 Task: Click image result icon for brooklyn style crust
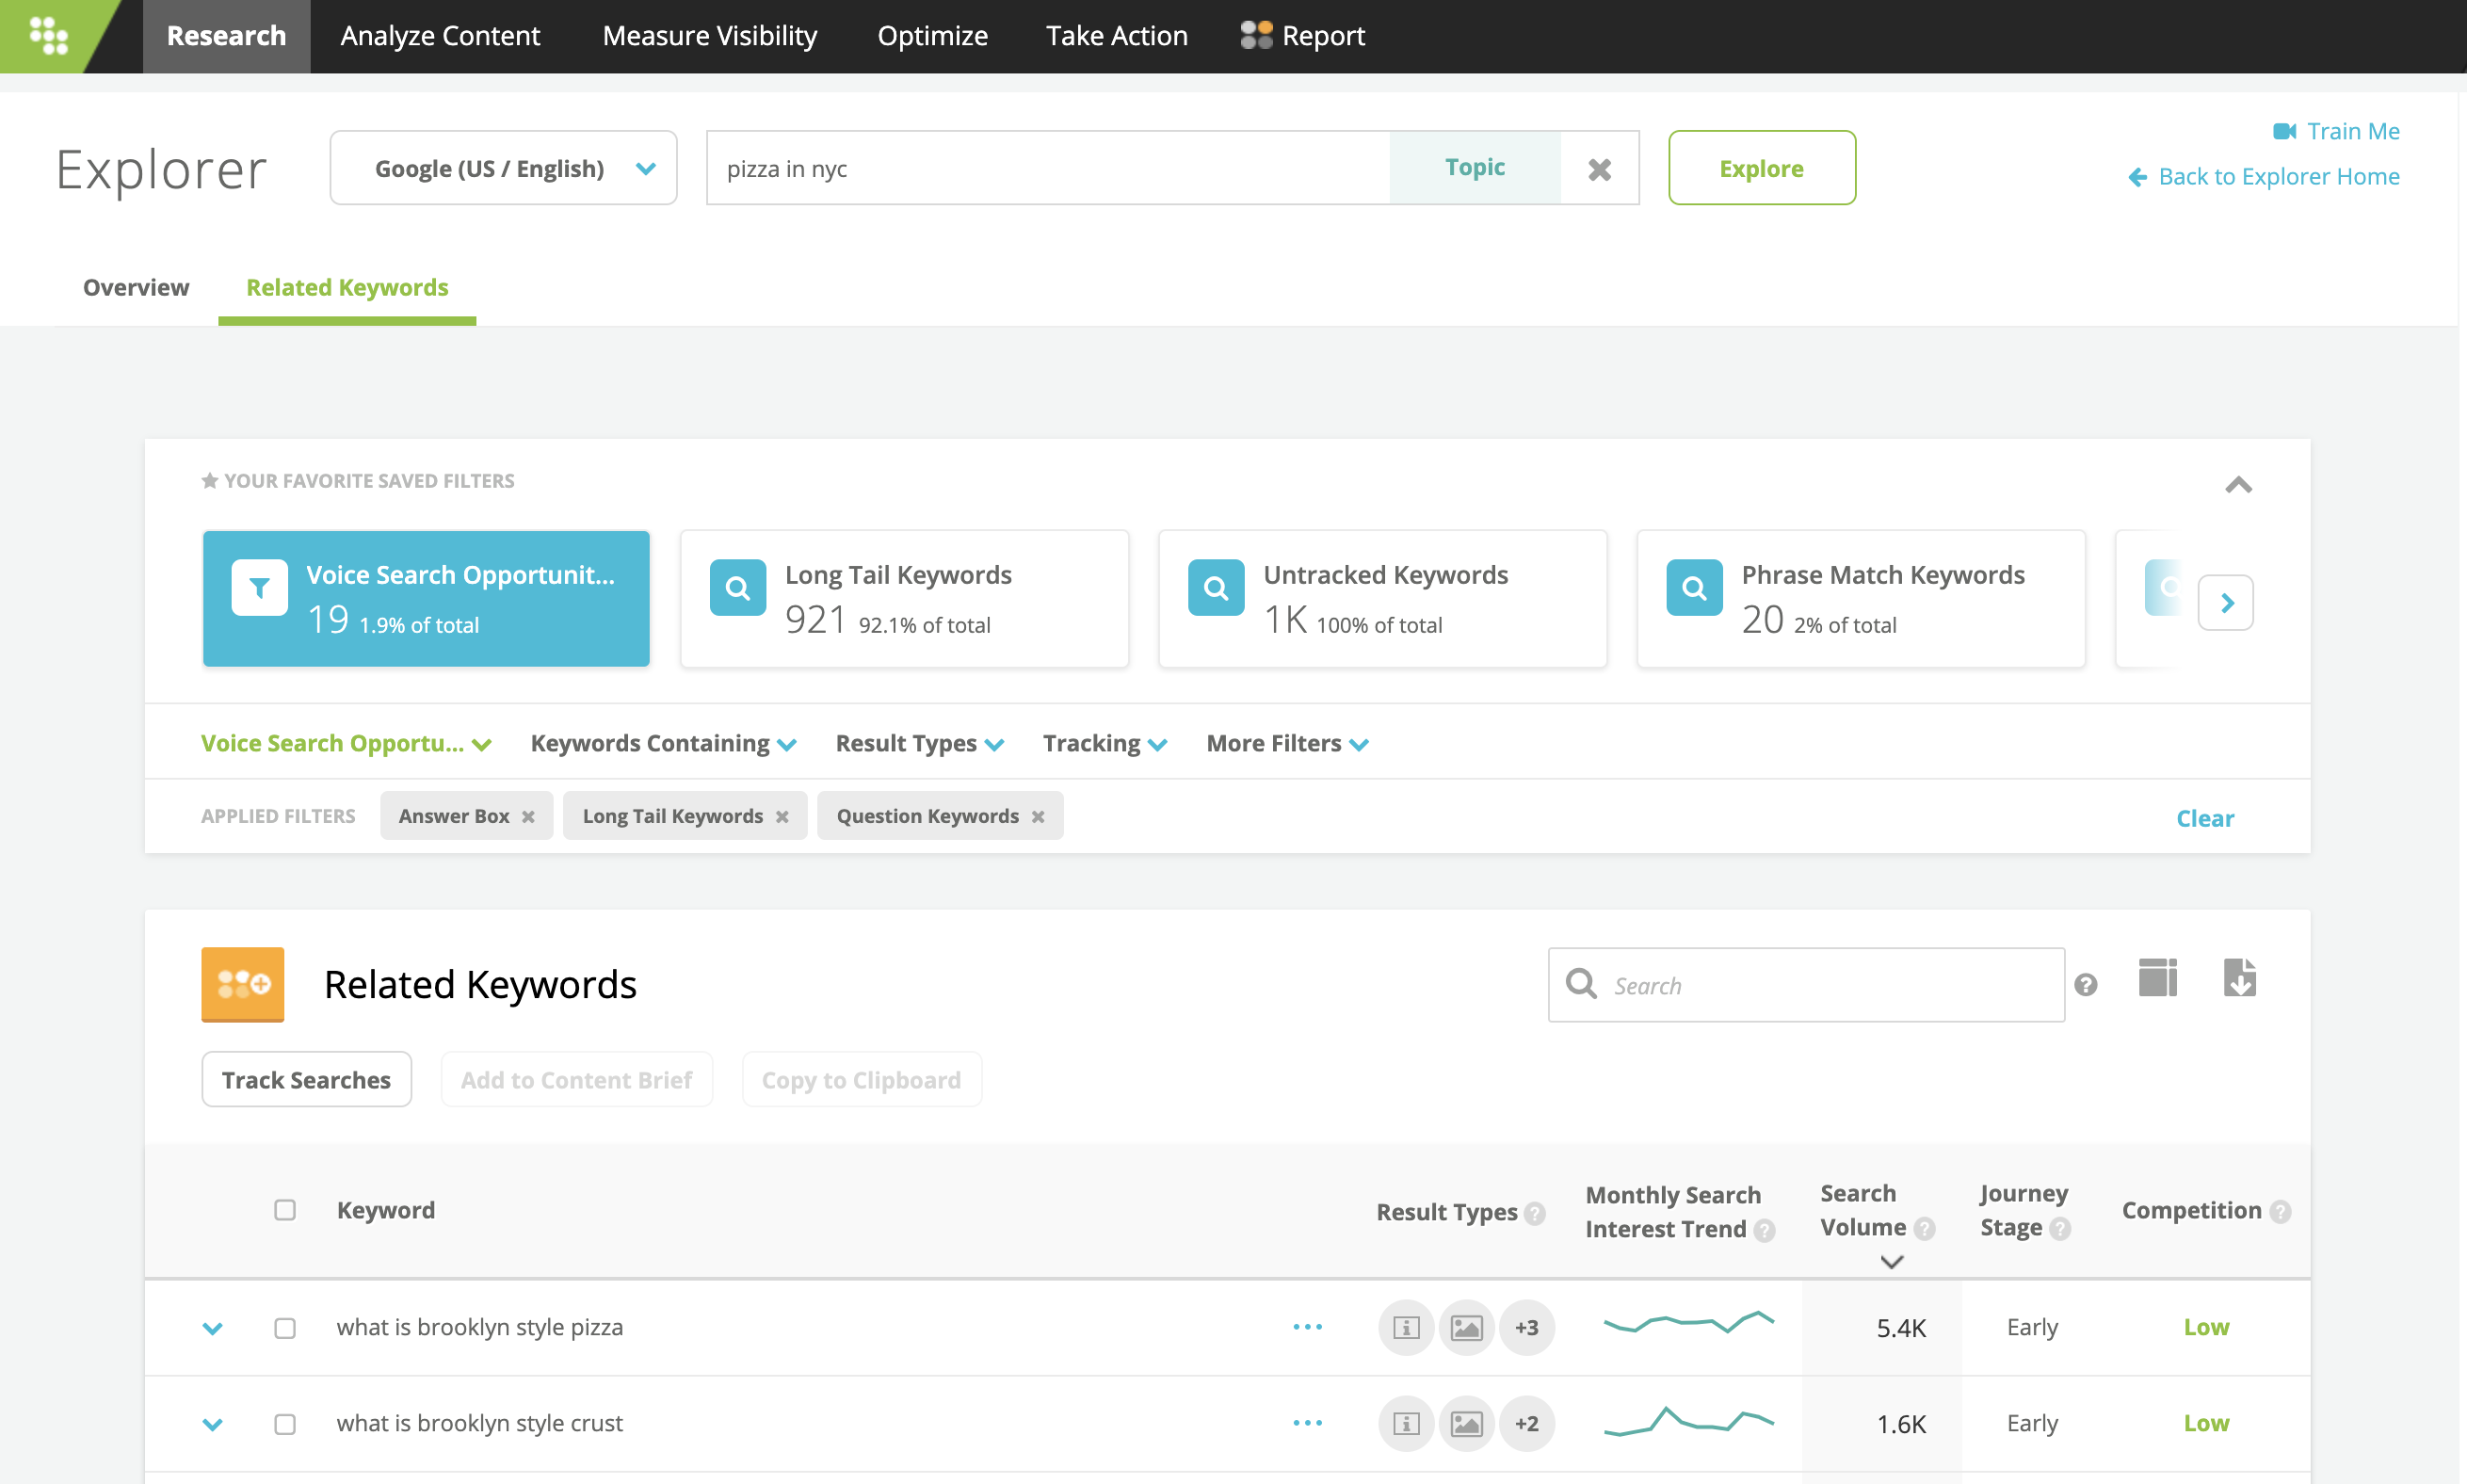(x=1466, y=1424)
